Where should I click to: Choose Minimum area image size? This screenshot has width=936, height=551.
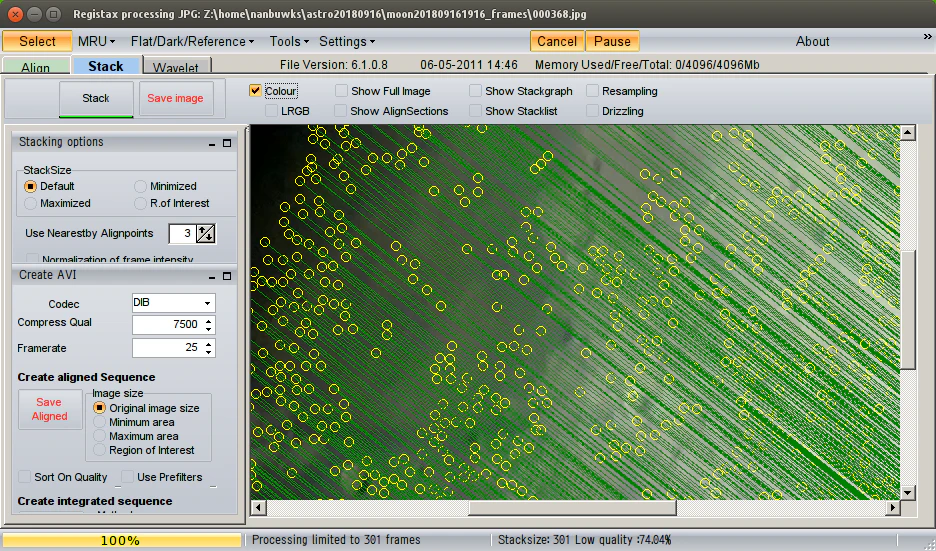pyautogui.click(x=100, y=422)
